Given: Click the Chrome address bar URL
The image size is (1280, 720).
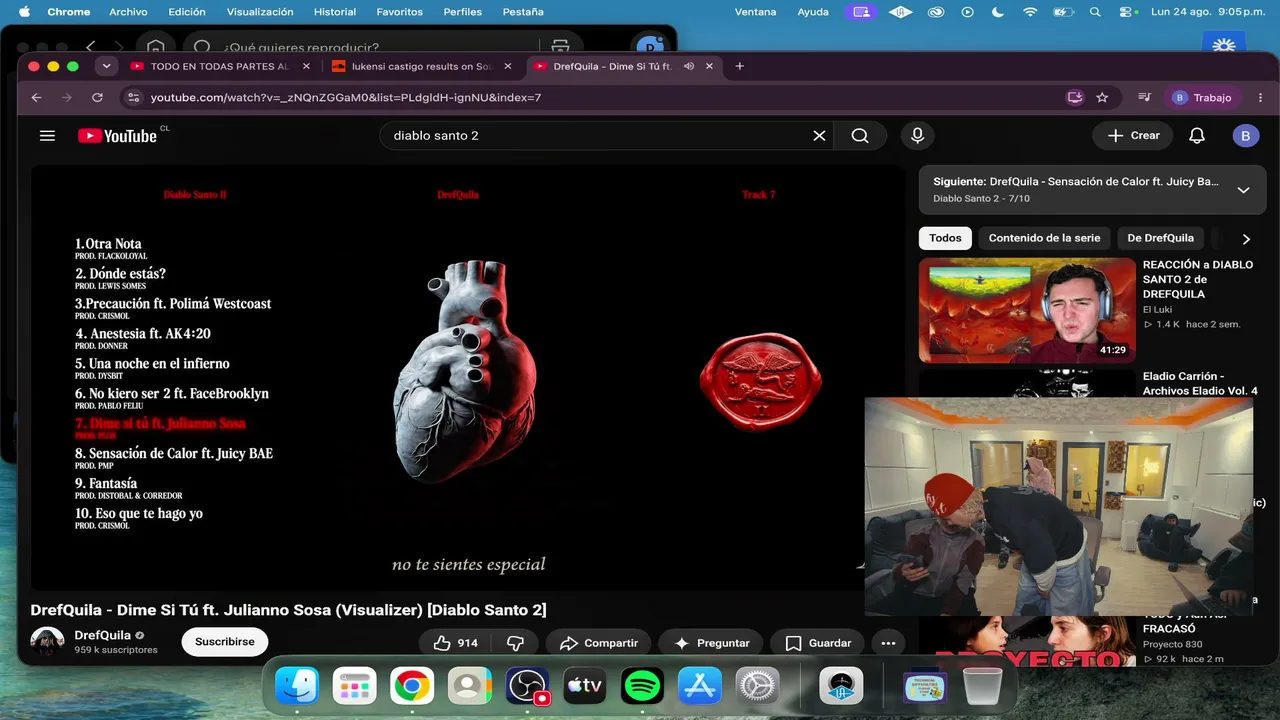Looking at the screenshot, I should point(346,97).
